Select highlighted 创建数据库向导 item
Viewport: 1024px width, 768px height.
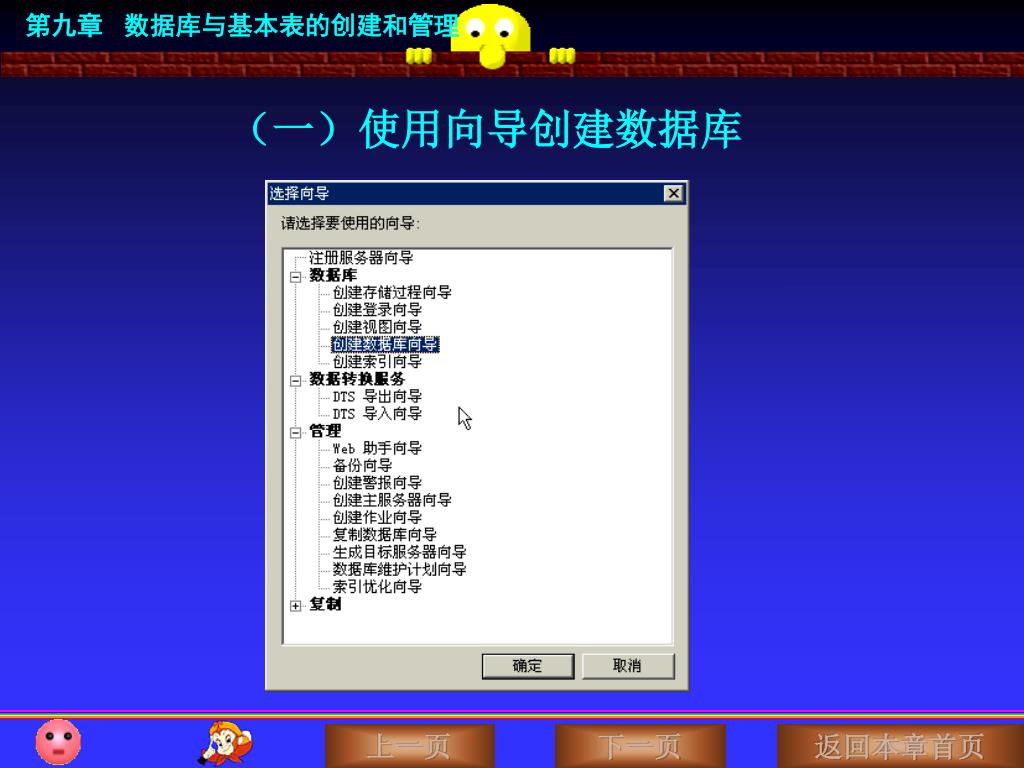click(385, 344)
